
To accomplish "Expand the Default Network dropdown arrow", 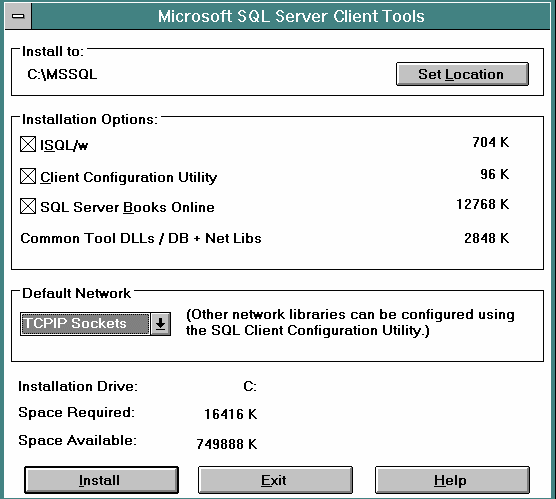I will (161, 324).
